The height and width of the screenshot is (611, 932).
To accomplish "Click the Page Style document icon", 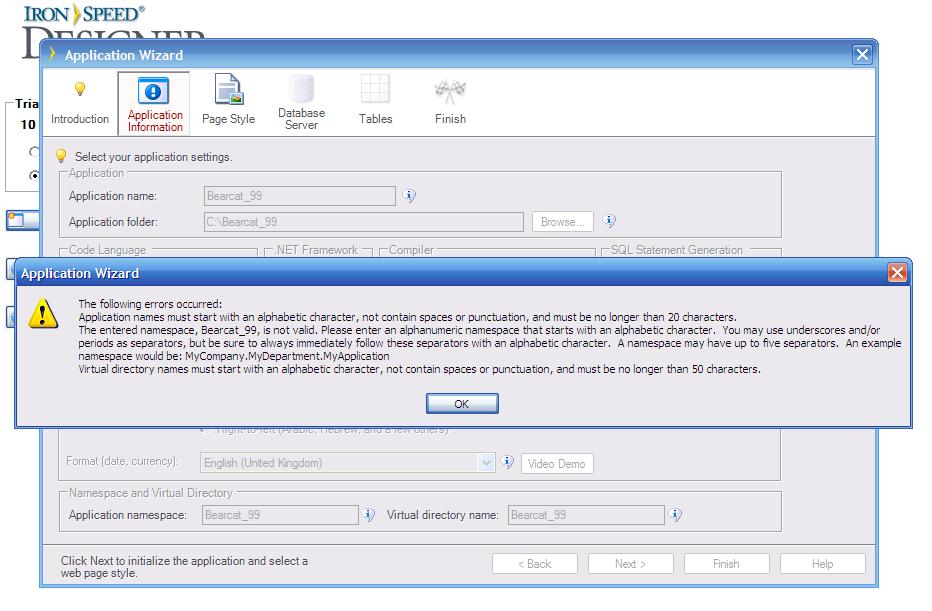I will (228, 89).
